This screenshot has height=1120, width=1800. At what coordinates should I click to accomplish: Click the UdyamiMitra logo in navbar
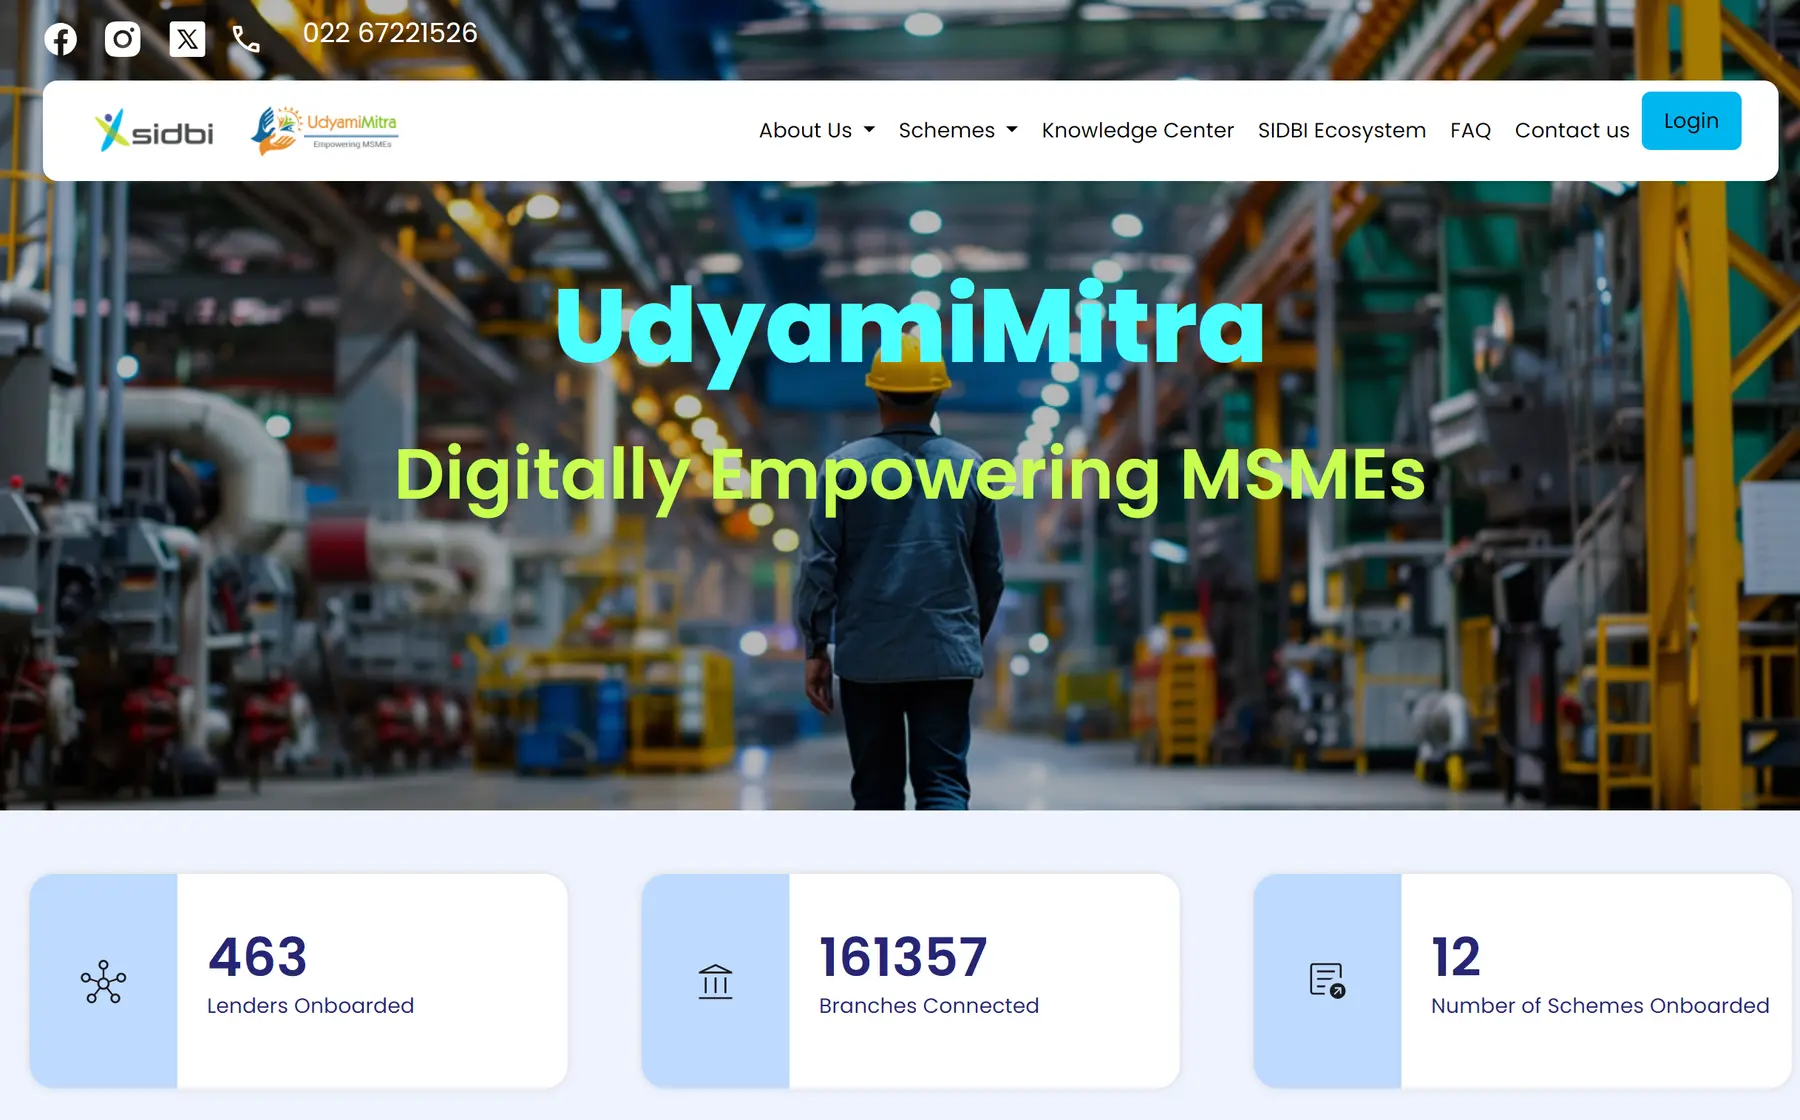323,131
